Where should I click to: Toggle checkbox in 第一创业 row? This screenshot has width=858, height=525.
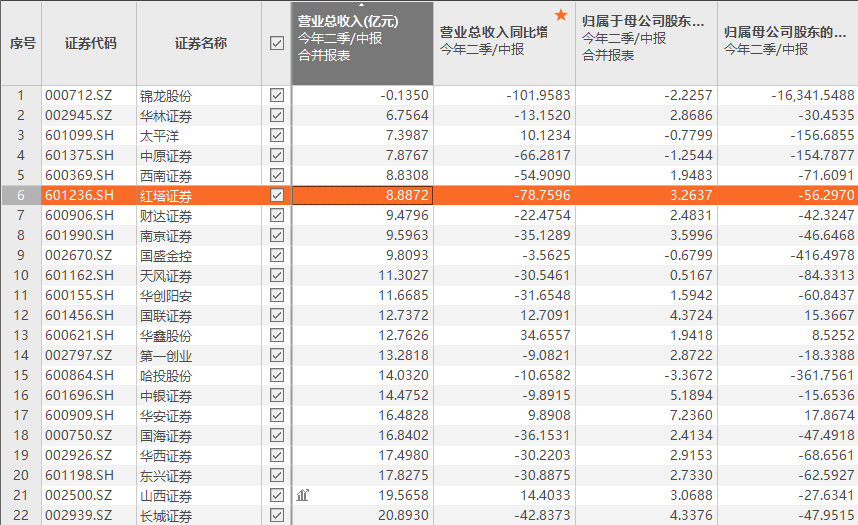(x=277, y=355)
